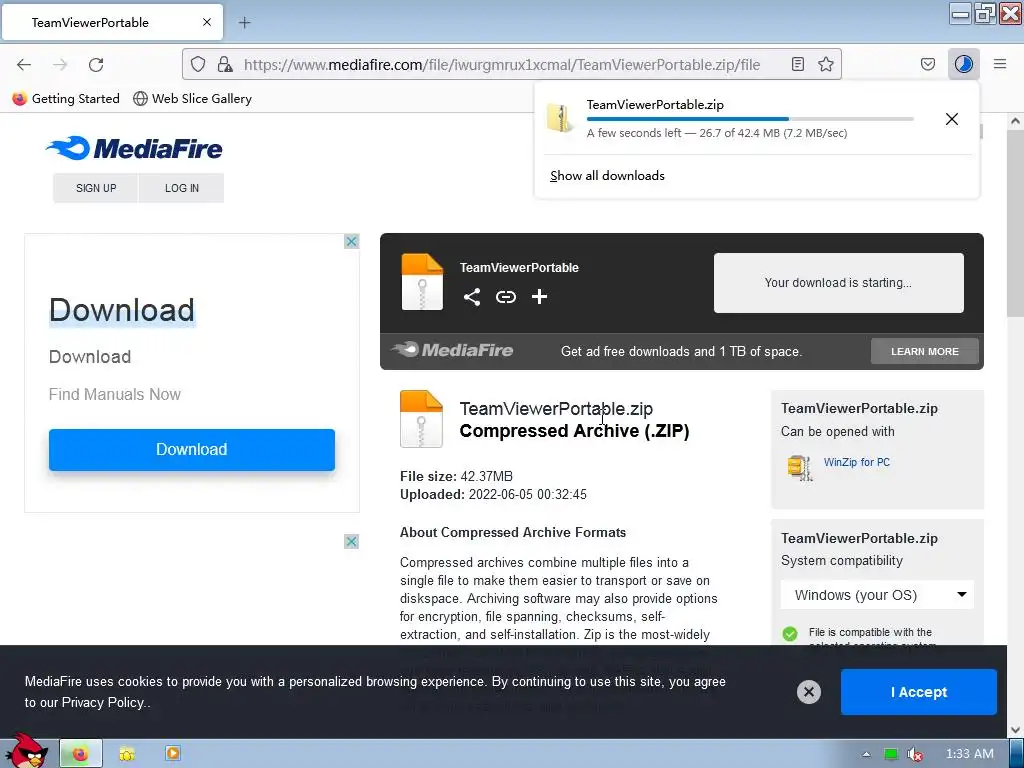Go back with the browser back arrow
Image resolution: width=1024 pixels, height=768 pixels.
point(24,65)
